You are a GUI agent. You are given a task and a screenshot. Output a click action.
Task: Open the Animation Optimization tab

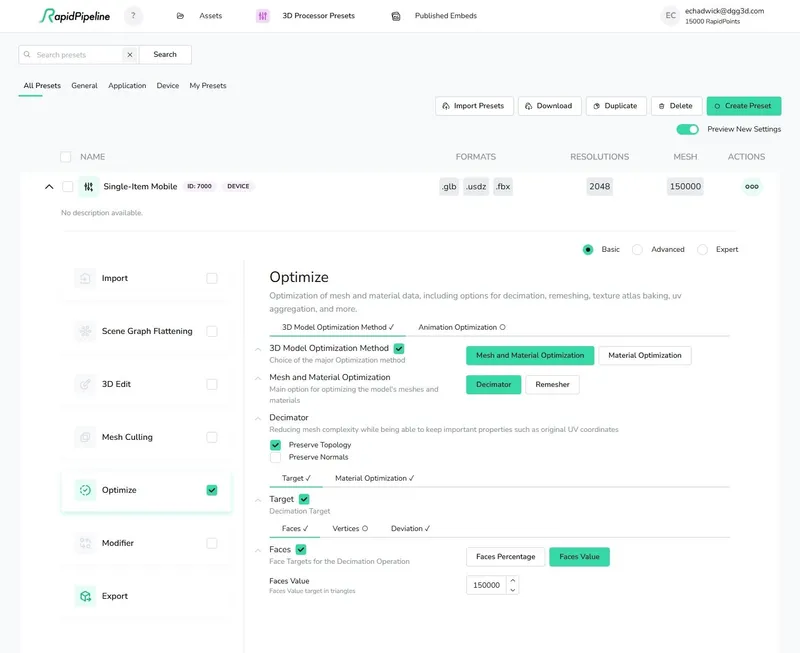(461, 327)
